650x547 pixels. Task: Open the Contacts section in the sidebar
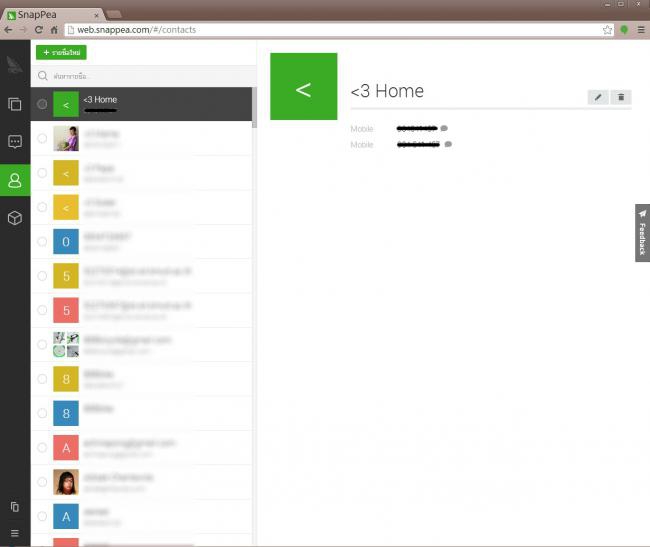pyautogui.click(x=15, y=180)
